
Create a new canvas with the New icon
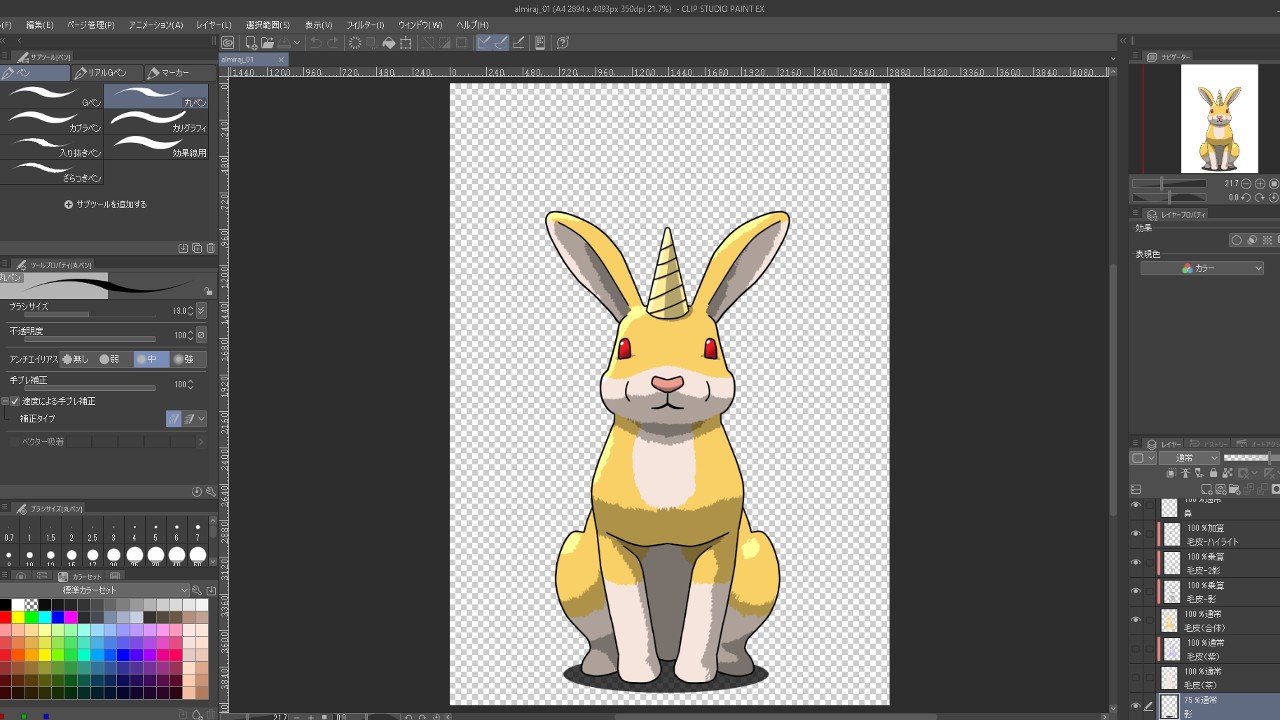[252, 42]
